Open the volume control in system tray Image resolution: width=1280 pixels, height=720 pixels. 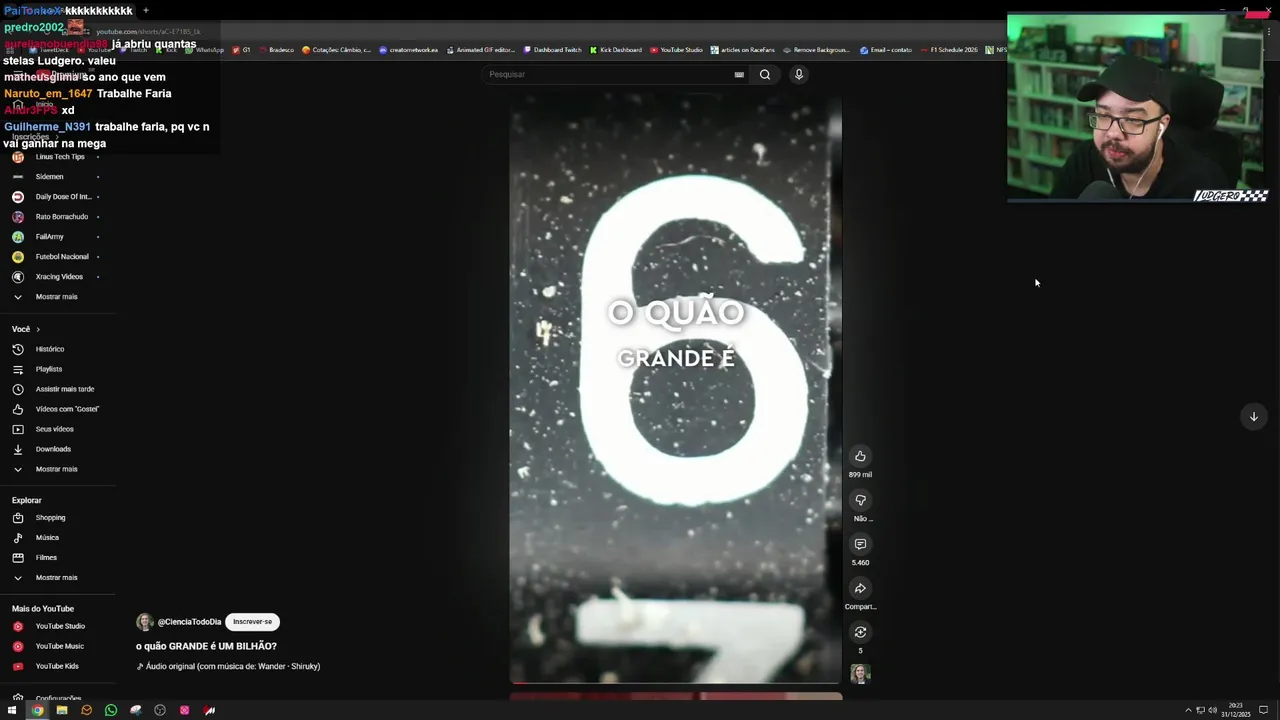pyautogui.click(x=1212, y=710)
